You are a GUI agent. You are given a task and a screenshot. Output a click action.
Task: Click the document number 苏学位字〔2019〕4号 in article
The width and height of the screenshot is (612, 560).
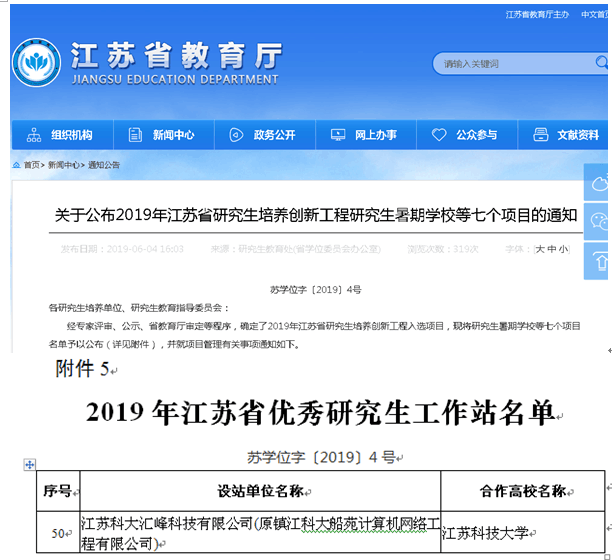point(316,290)
